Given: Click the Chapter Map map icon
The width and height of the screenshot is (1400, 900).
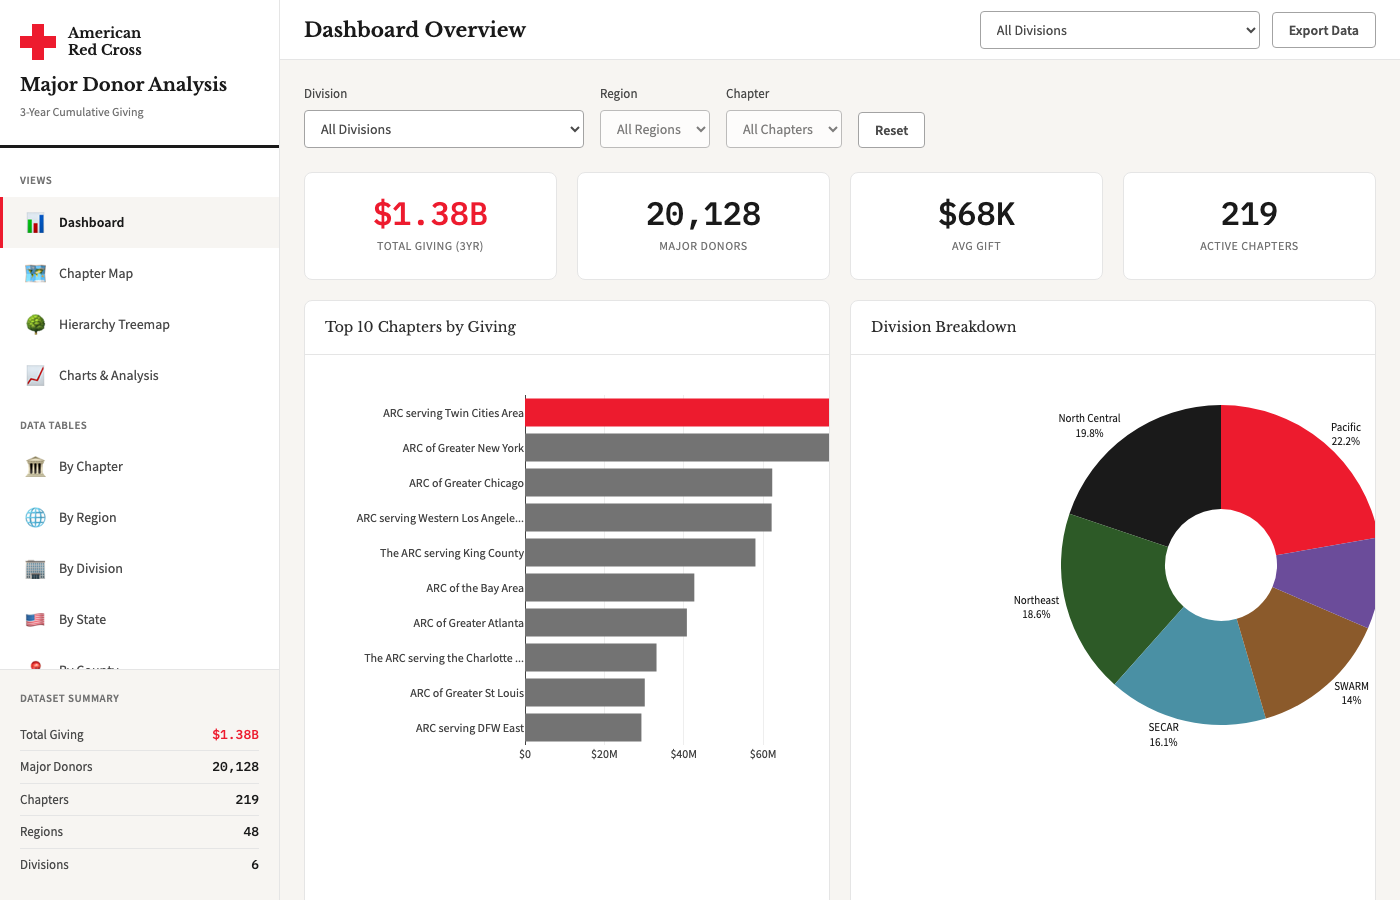Looking at the screenshot, I should 36,274.
